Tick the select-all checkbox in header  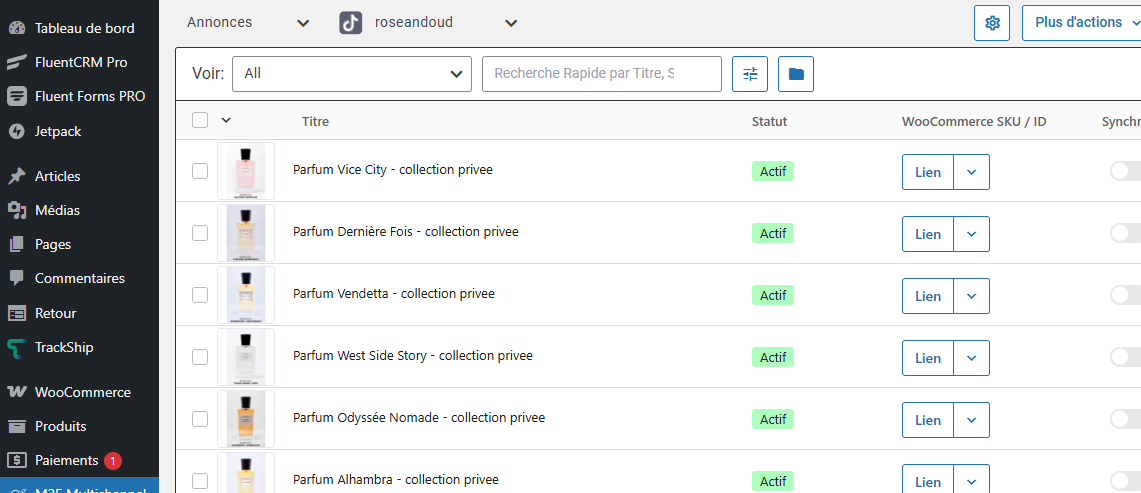pyautogui.click(x=200, y=120)
